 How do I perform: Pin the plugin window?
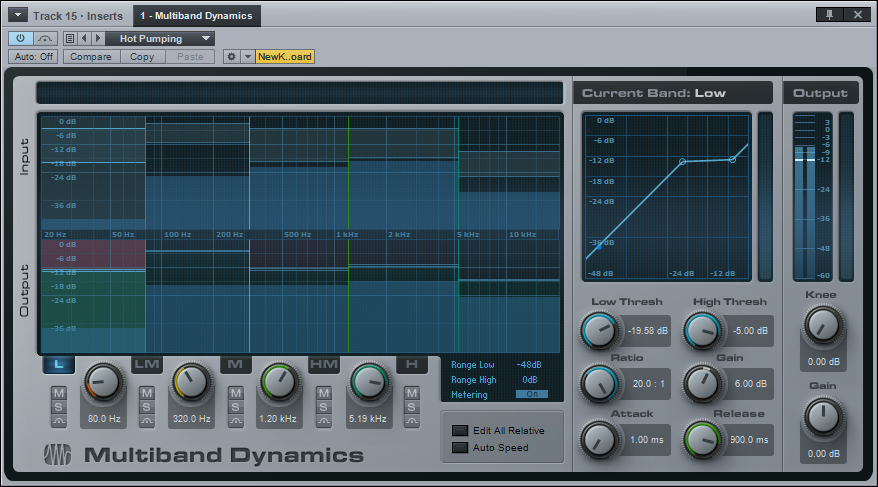tap(829, 15)
